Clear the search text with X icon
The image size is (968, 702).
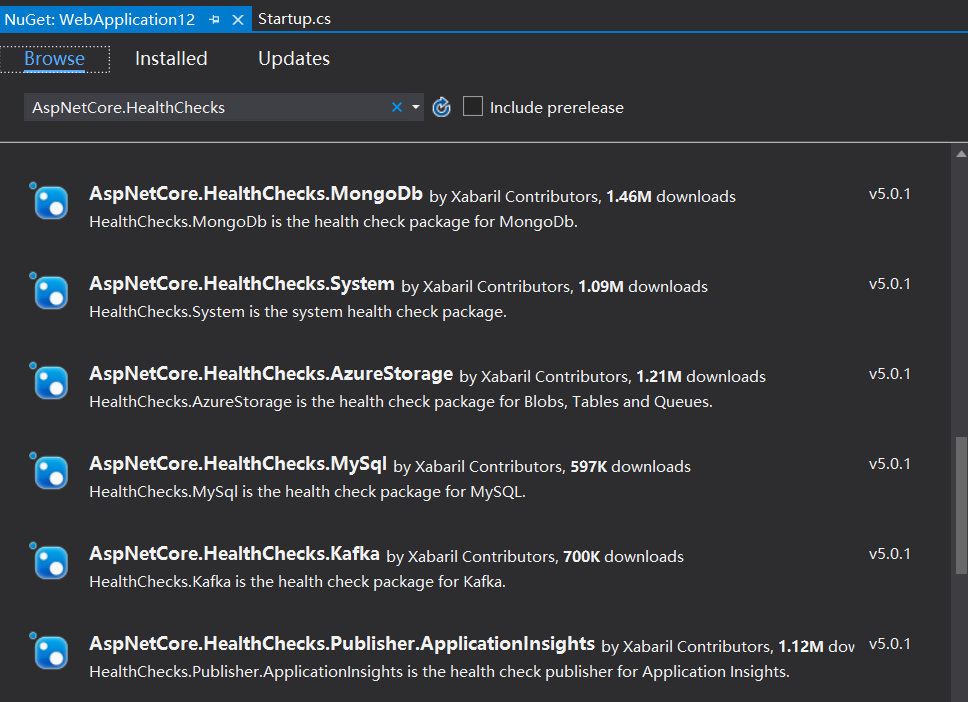click(x=397, y=107)
